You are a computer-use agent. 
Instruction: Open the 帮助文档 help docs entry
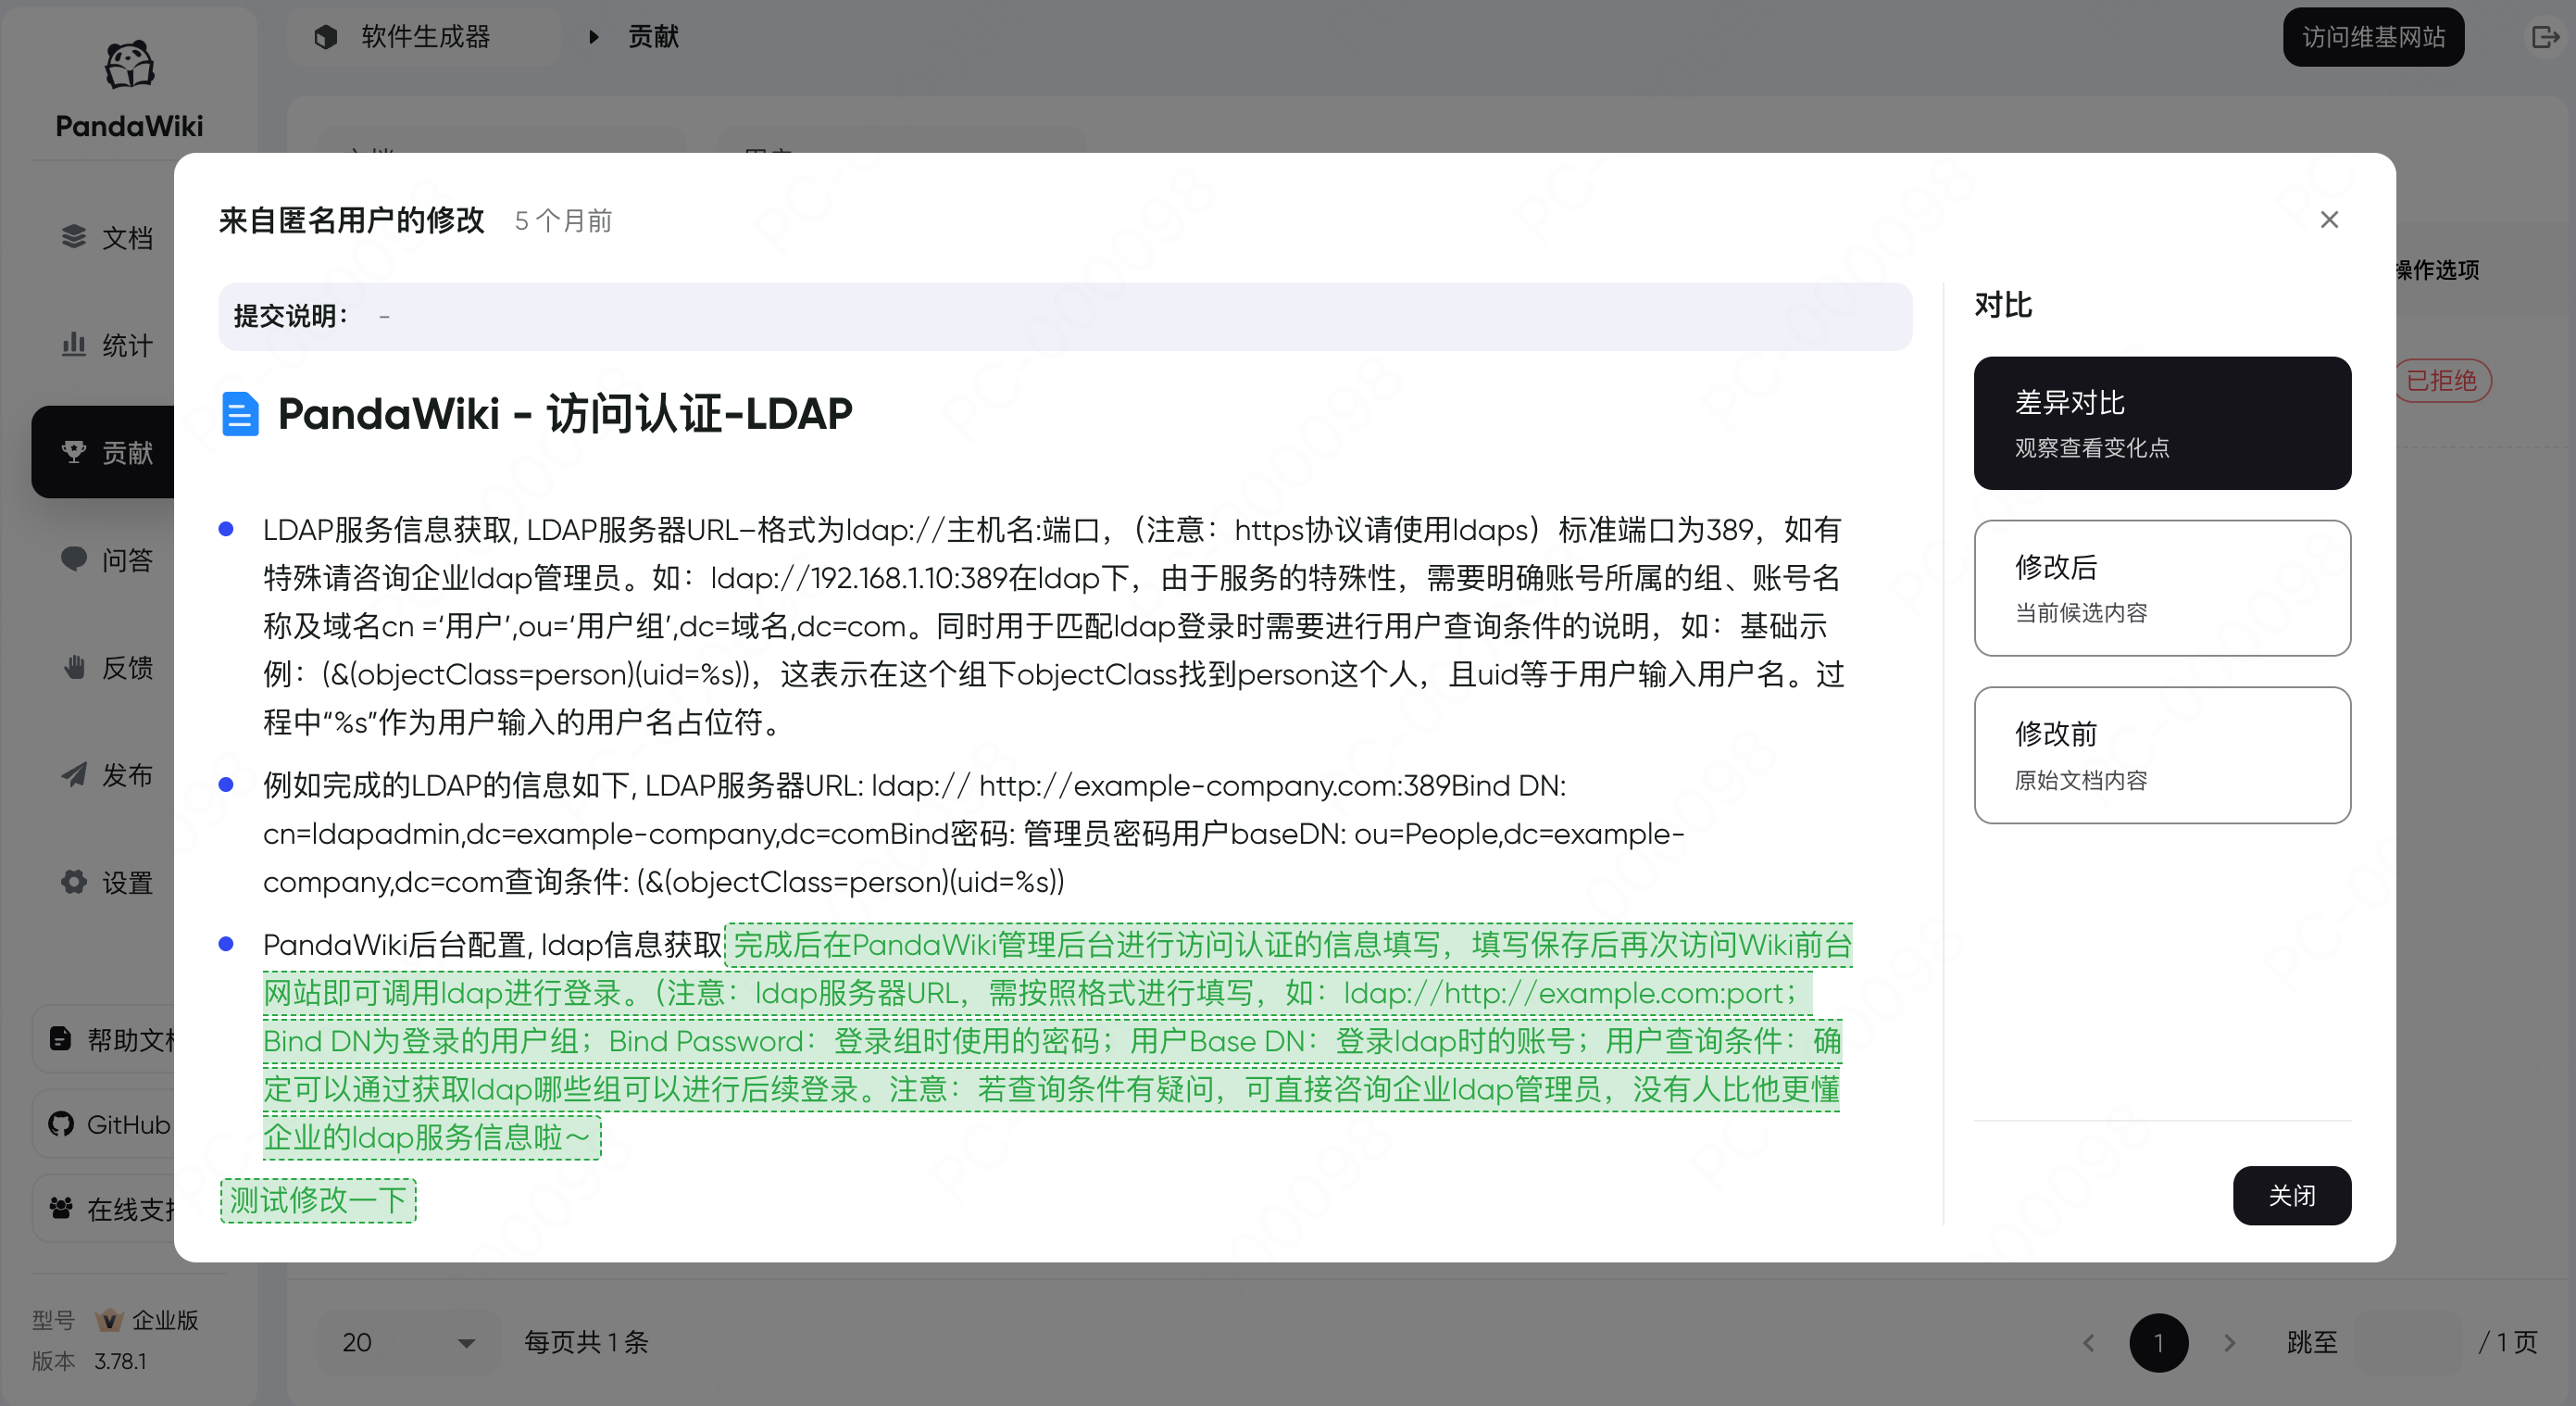pos(110,1039)
